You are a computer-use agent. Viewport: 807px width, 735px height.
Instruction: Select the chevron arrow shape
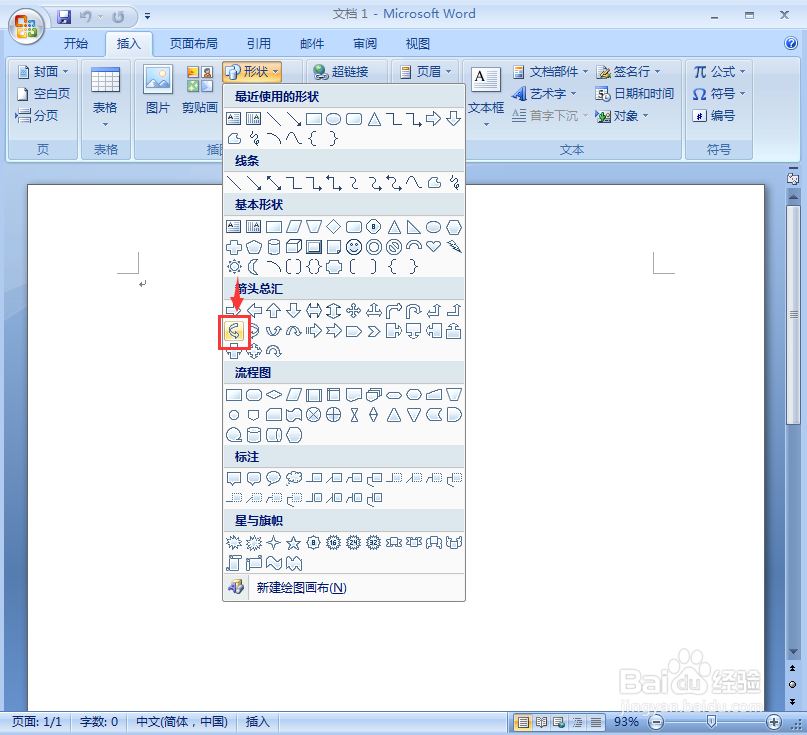[374, 331]
